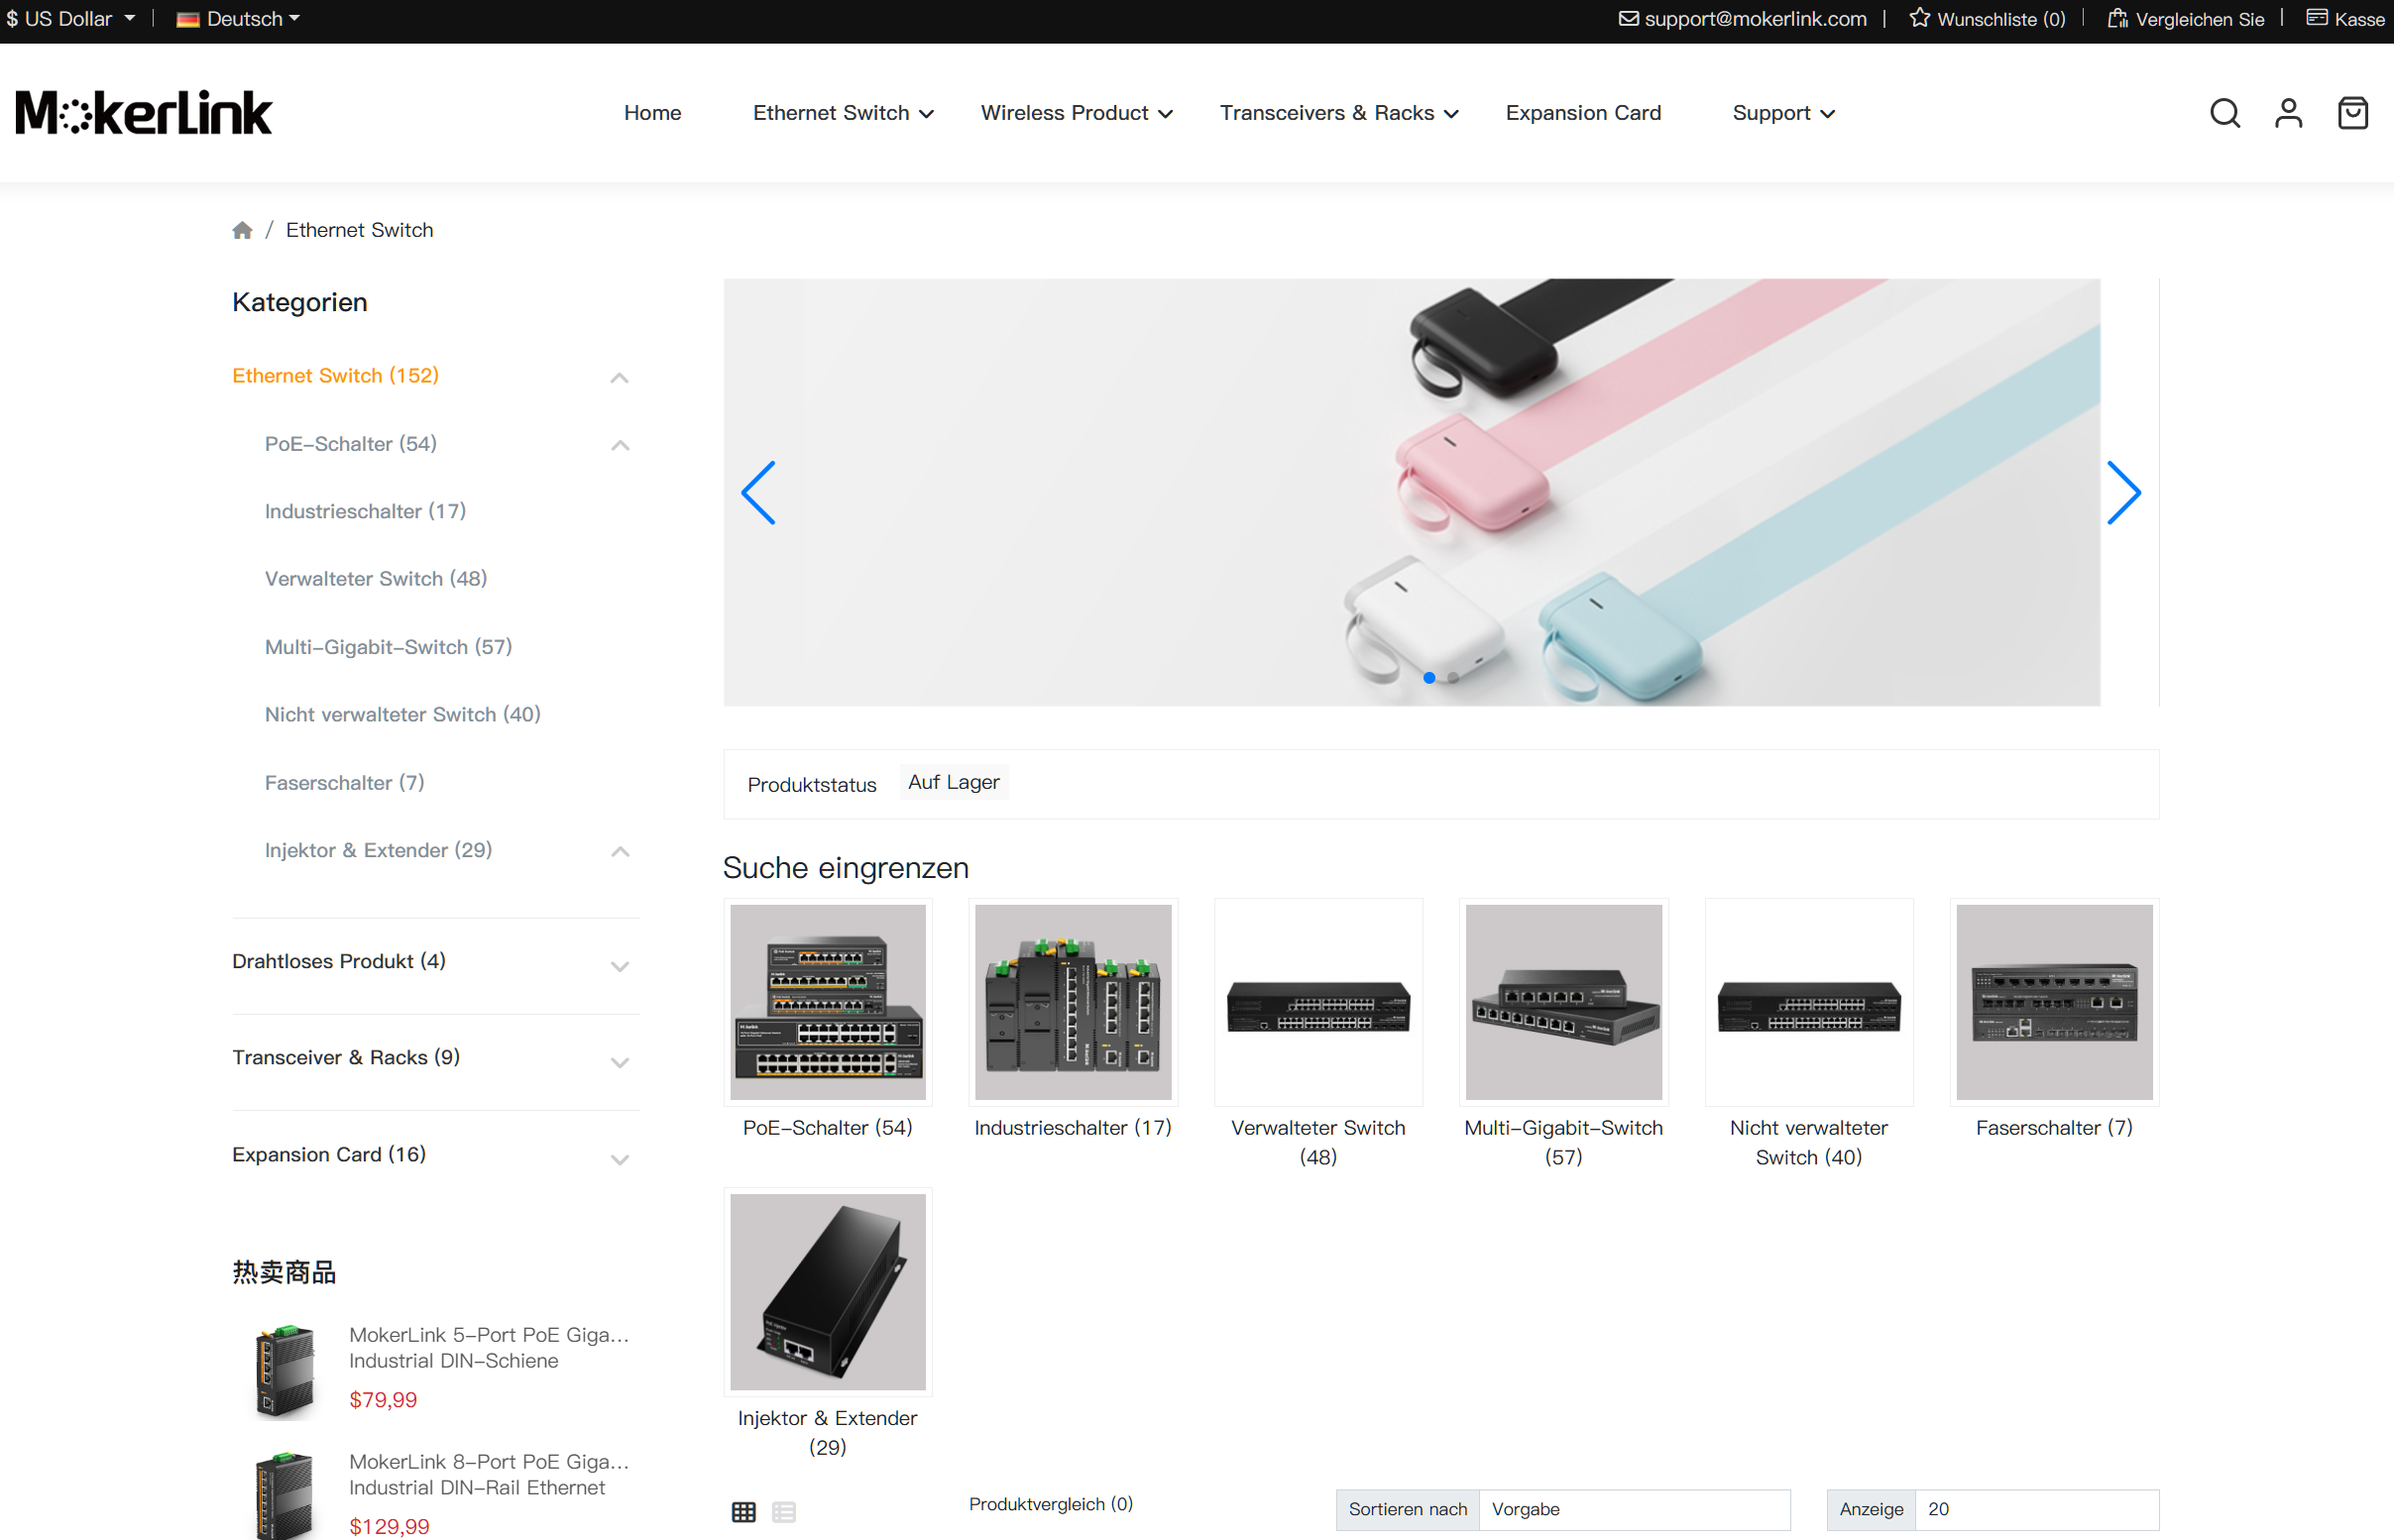Collapse the PoE-Schalter subcategory

(x=619, y=445)
